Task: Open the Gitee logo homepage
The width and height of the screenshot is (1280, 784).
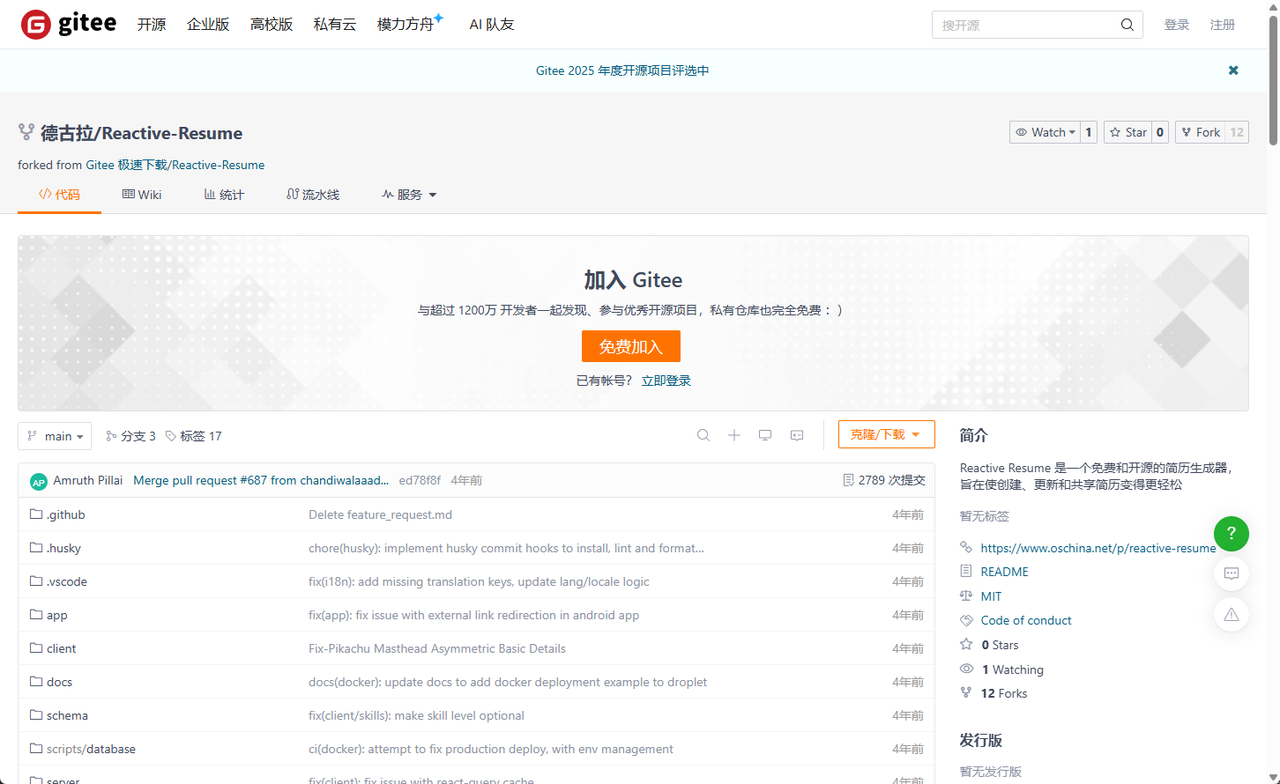Action: (x=68, y=24)
